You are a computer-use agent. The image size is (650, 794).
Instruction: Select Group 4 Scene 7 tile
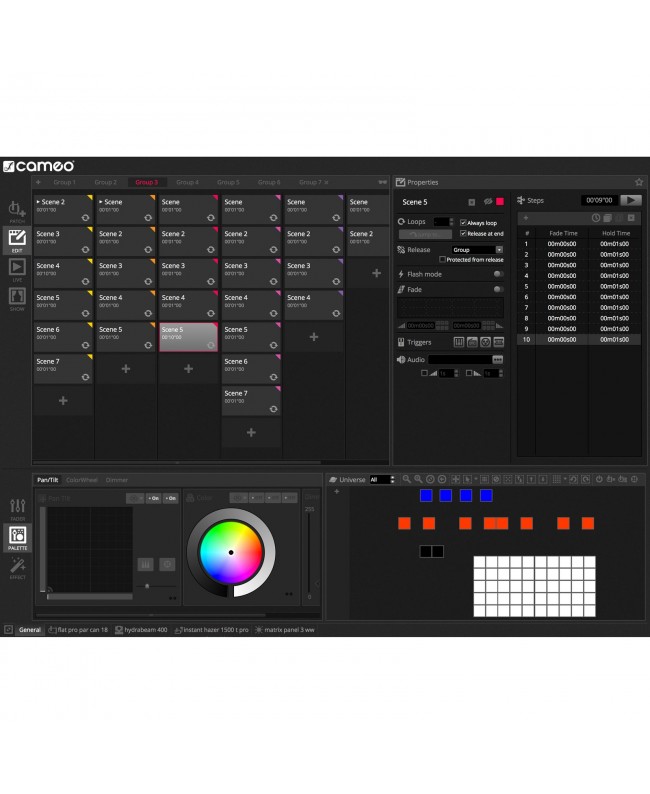251,401
